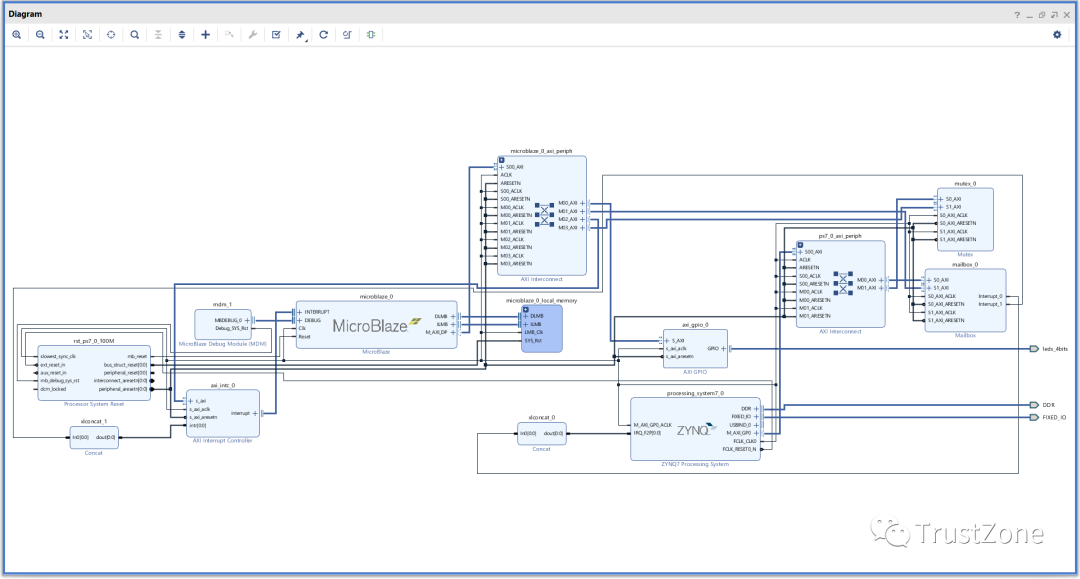
Task: Select the mdm_1 debug module block
Action: coord(222,324)
